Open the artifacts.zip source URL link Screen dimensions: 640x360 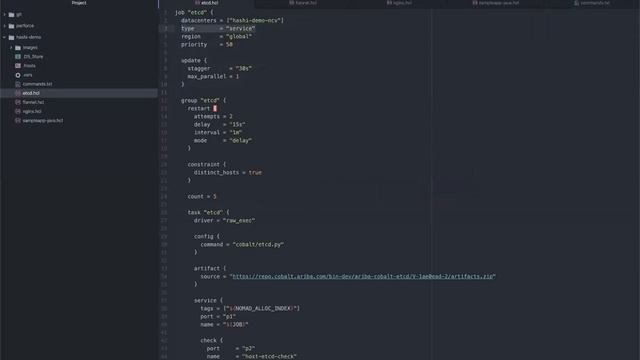[x=363, y=276]
